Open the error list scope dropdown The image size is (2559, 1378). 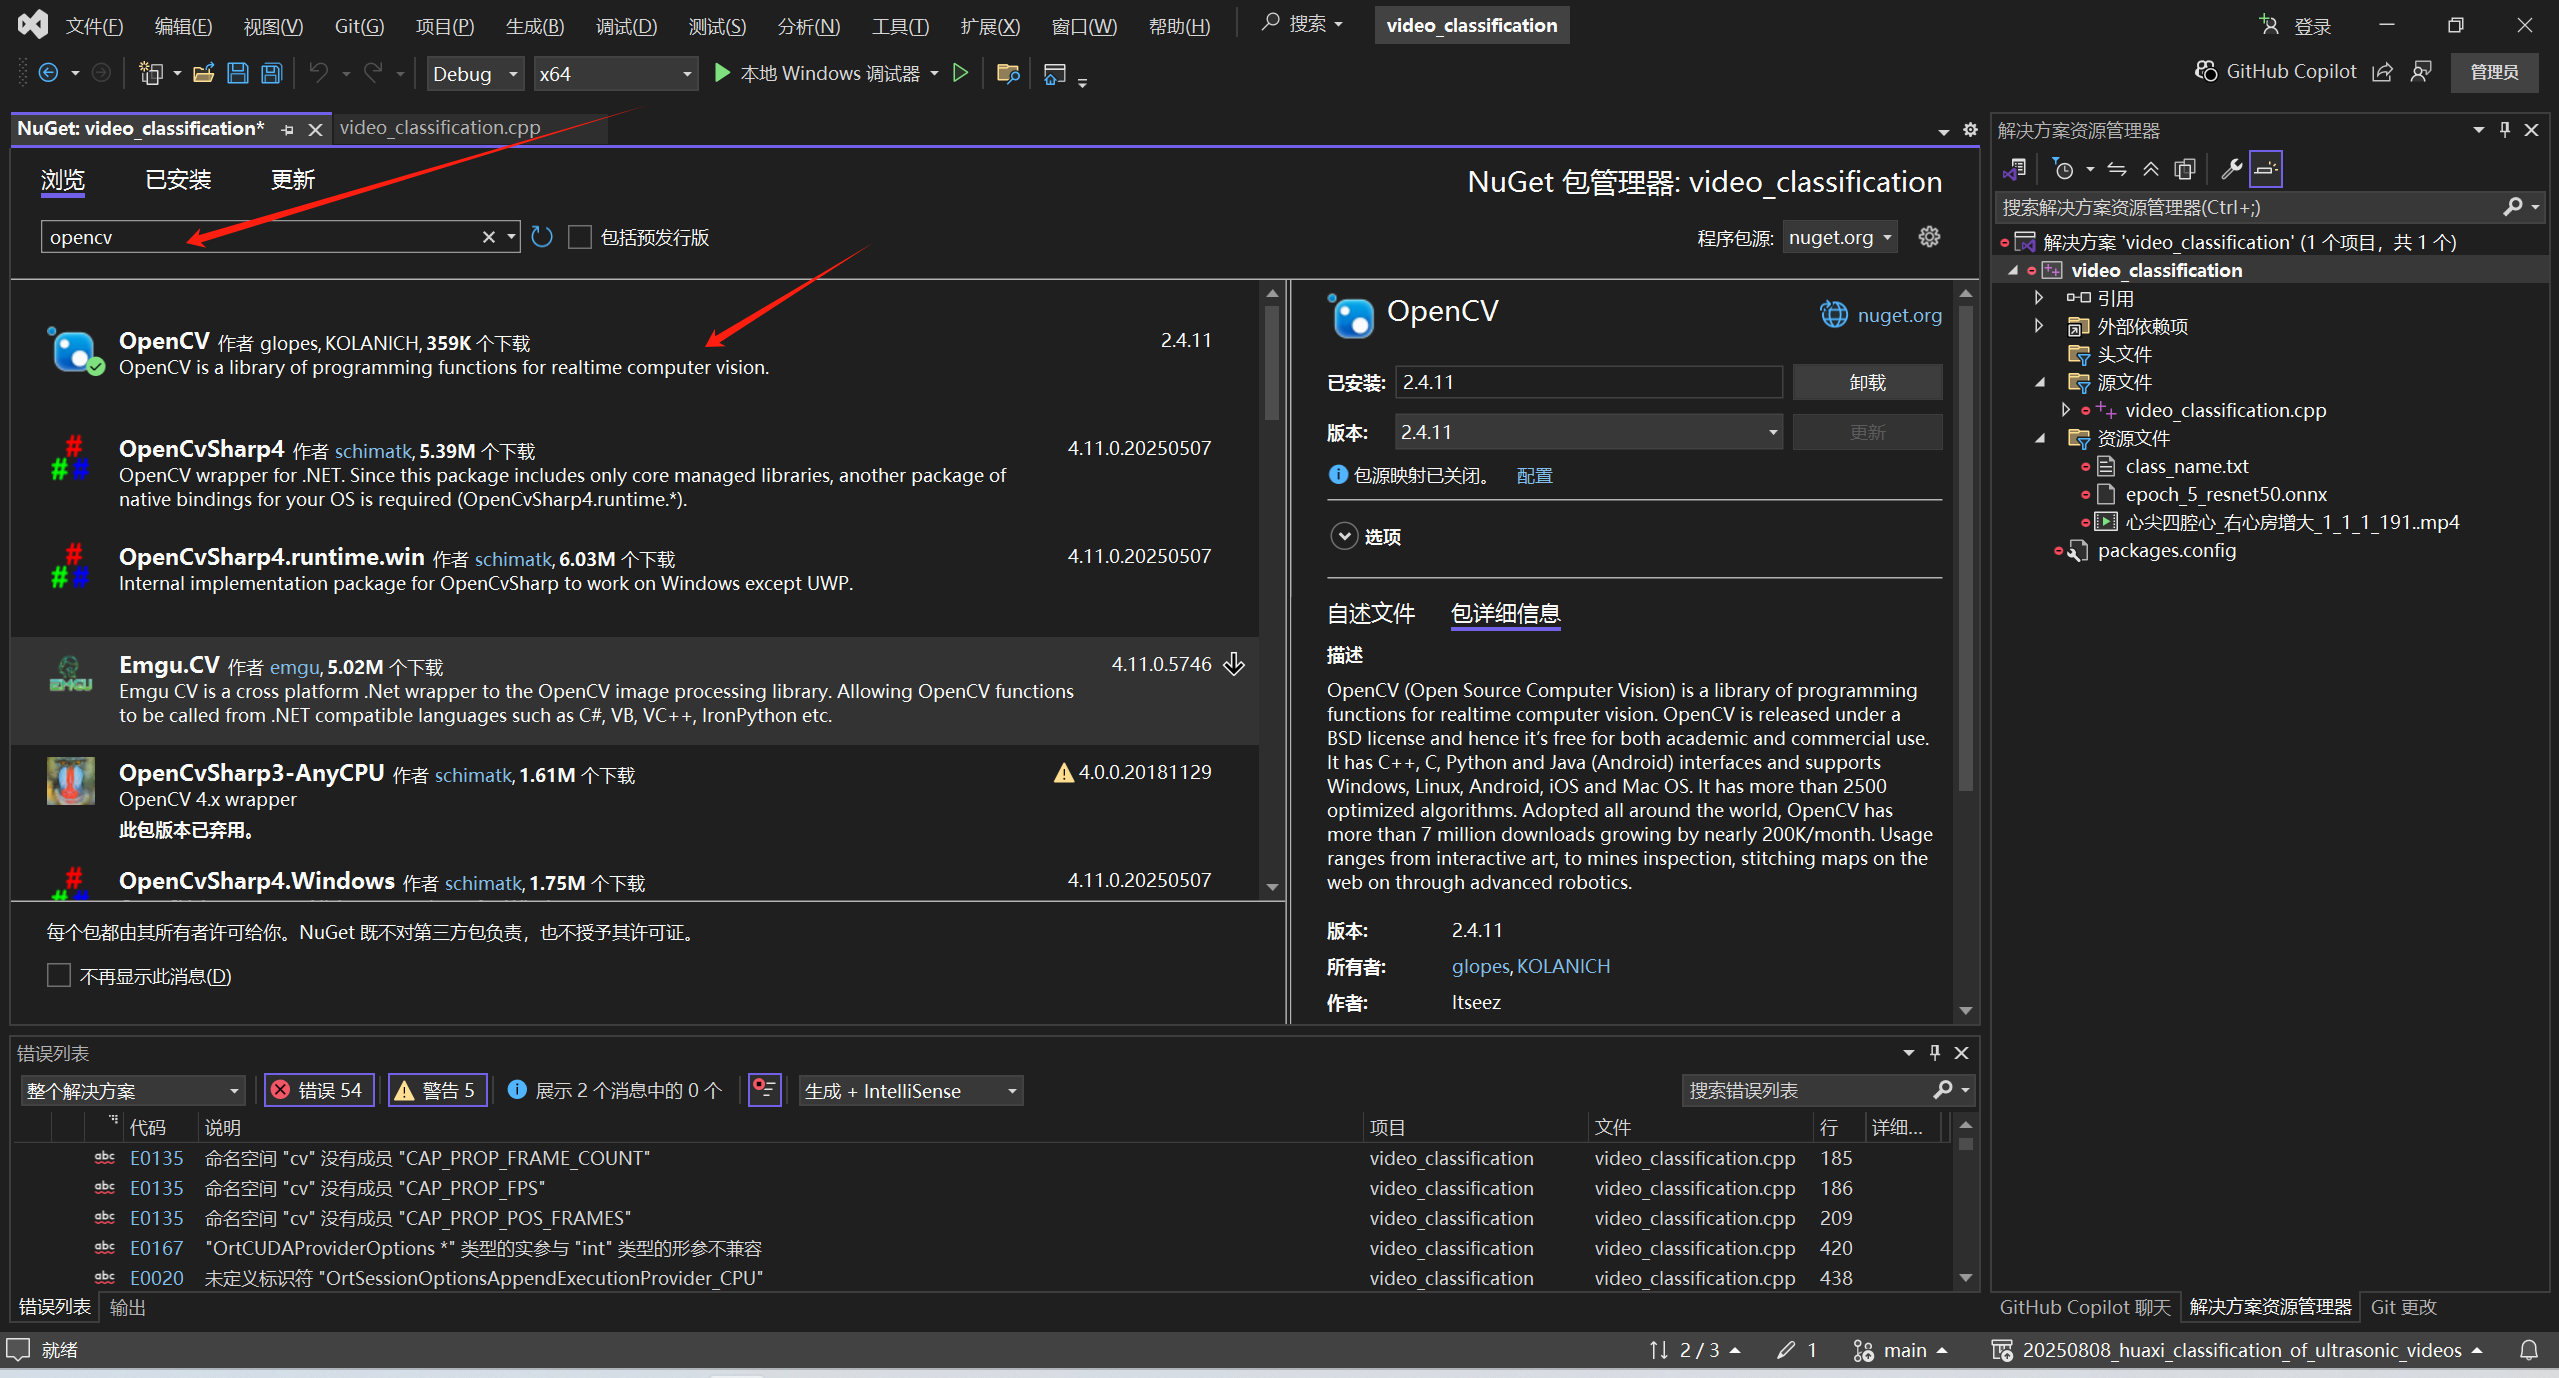pyautogui.click(x=133, y=1090)
